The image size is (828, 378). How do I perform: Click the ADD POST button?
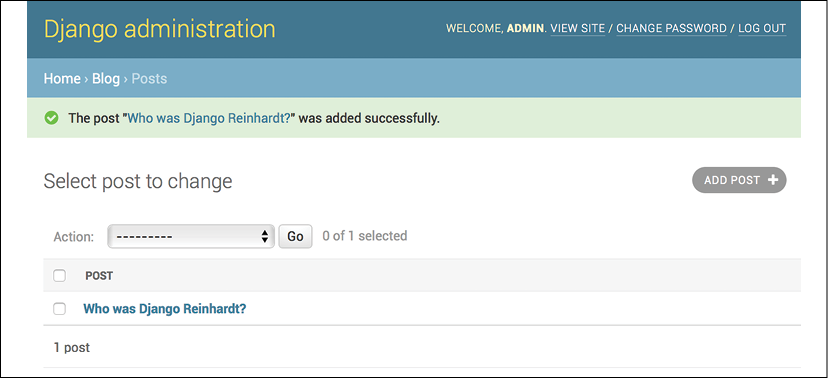739,180
